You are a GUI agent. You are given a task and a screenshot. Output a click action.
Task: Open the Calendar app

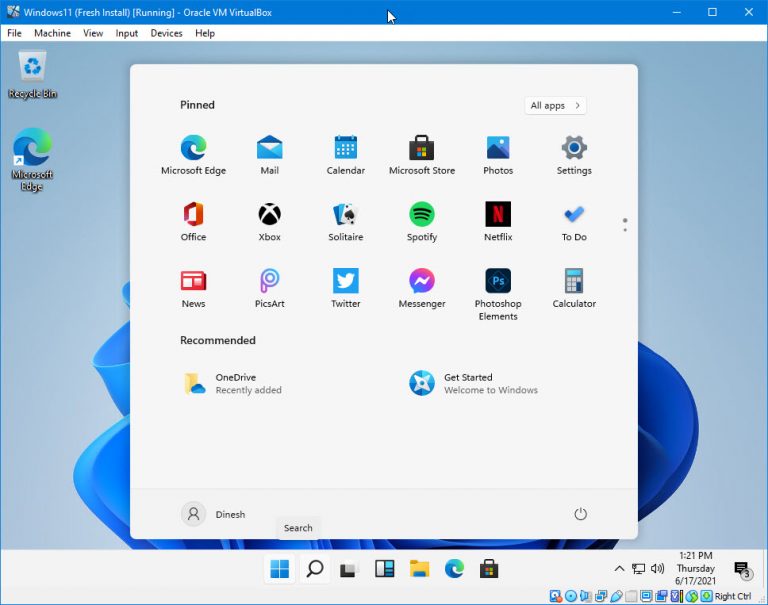point(346,155)
